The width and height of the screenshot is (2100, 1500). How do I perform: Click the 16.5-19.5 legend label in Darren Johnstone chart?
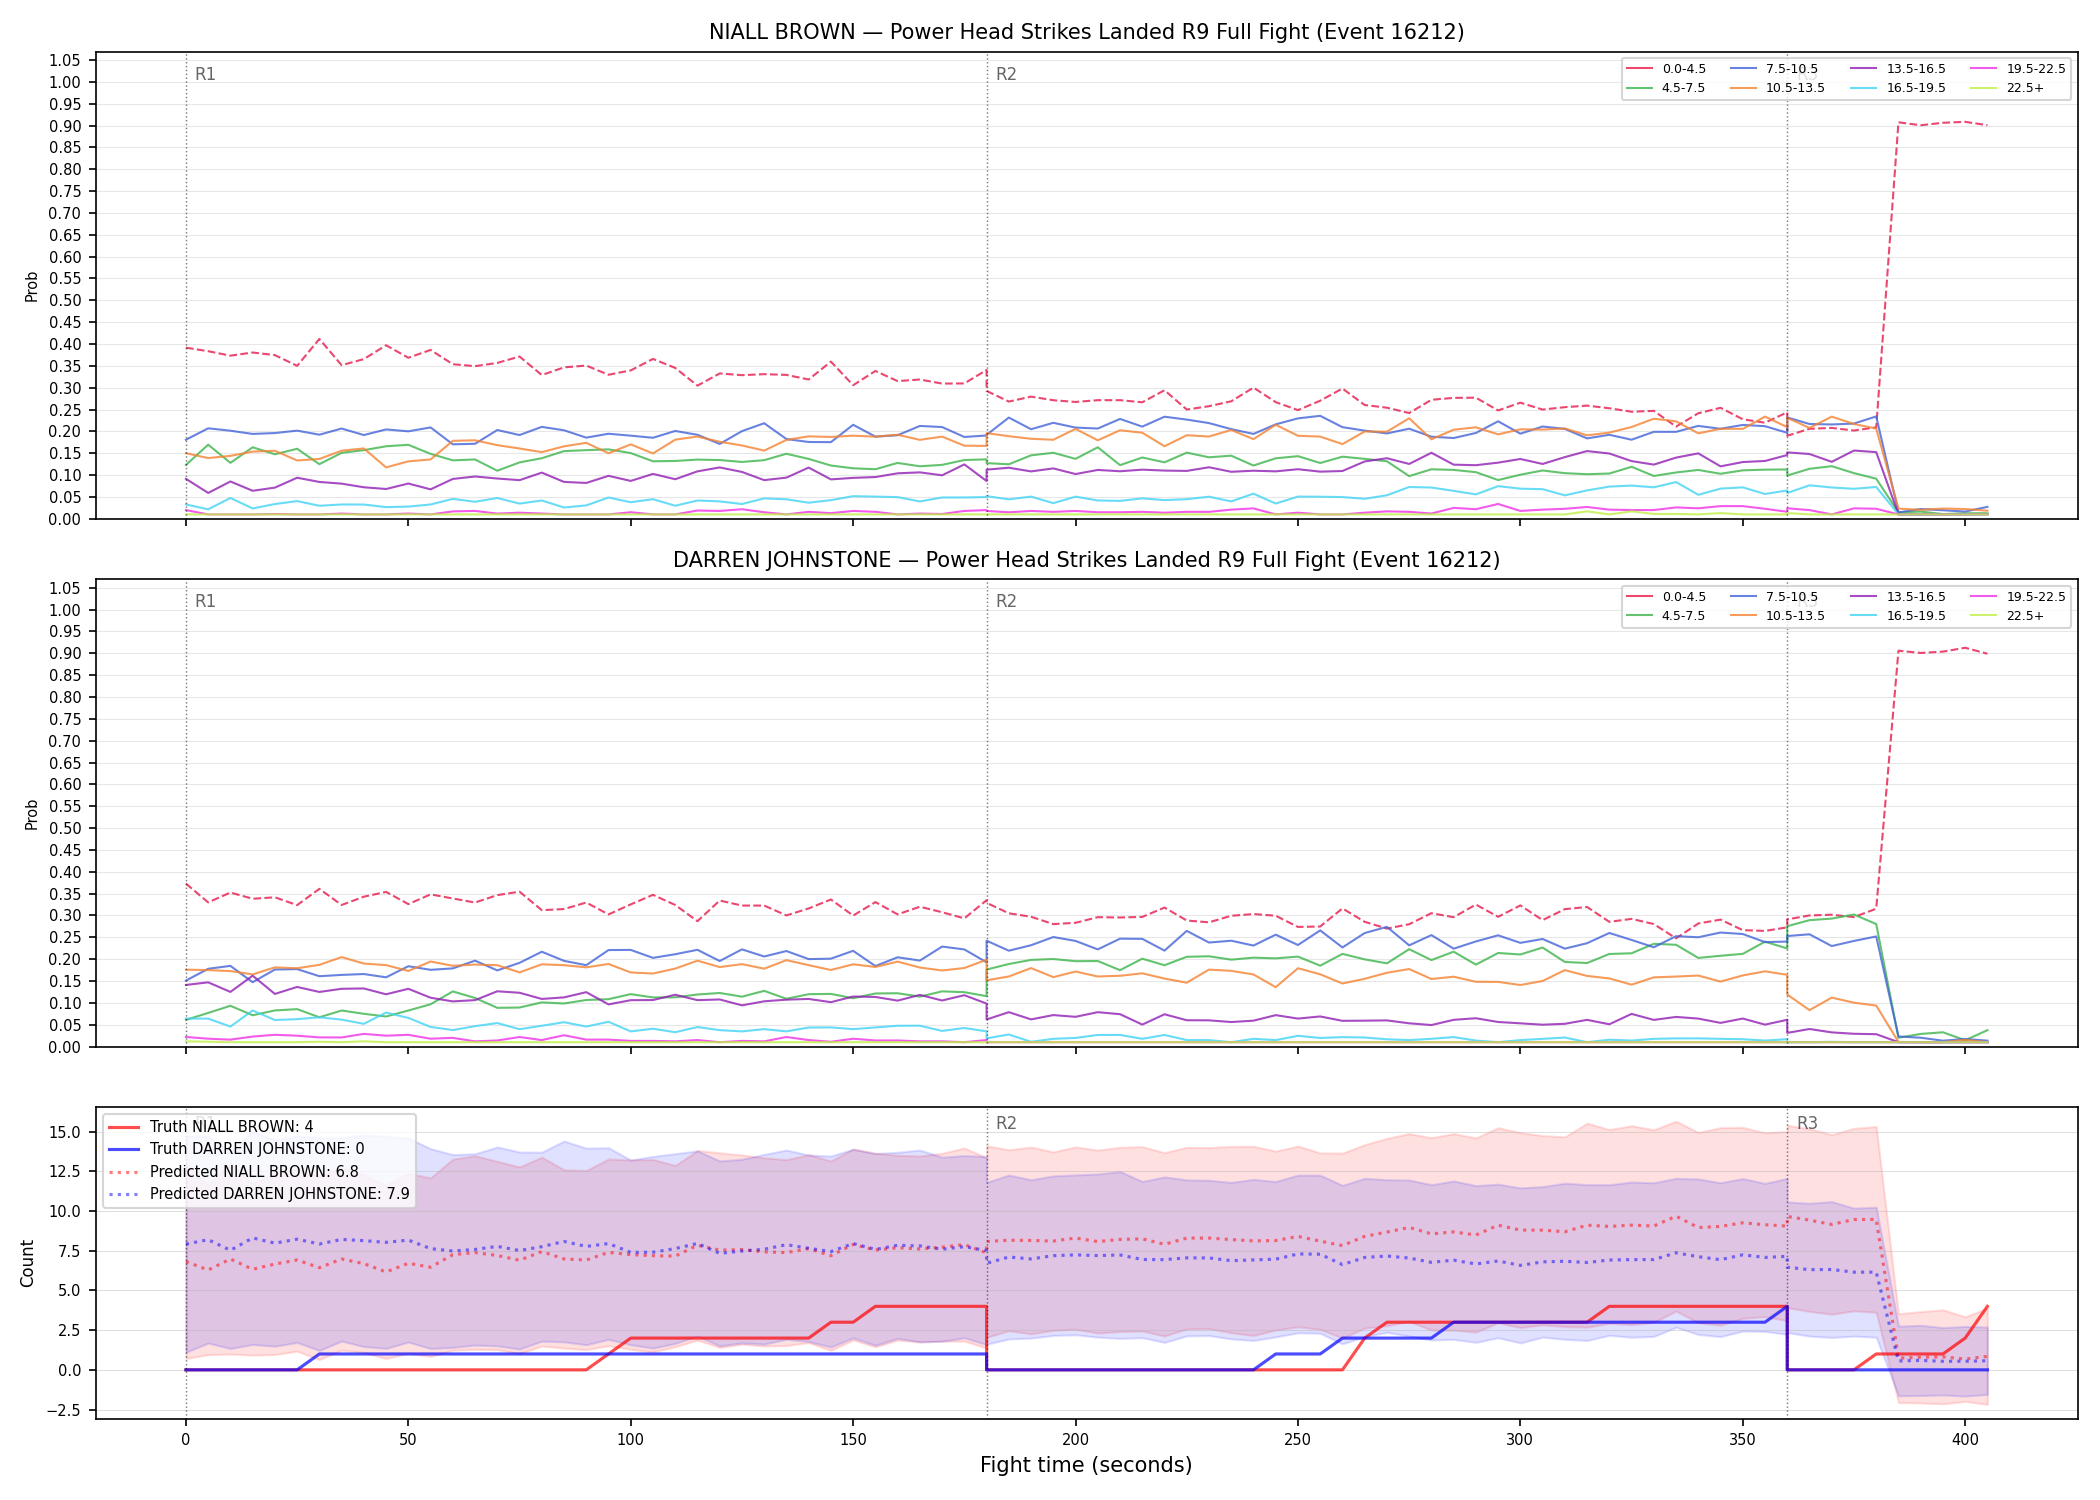(1916, 616)
